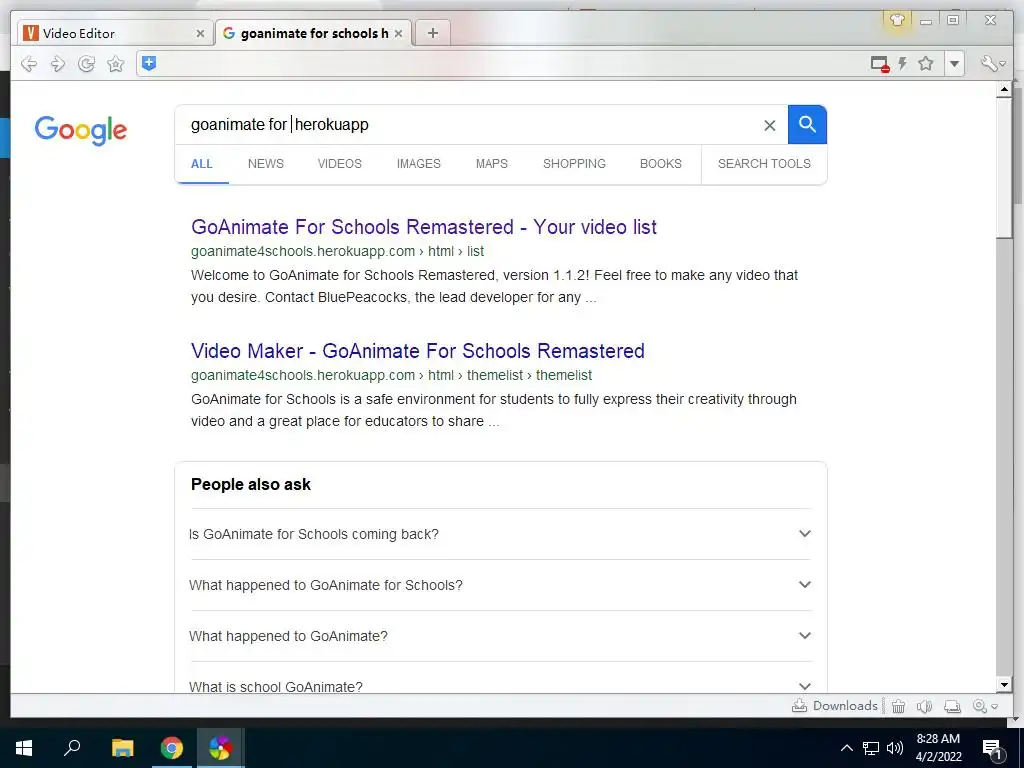Switch to BOOKS results
This screenshot has width=1024, height=768.
[660, 164]
